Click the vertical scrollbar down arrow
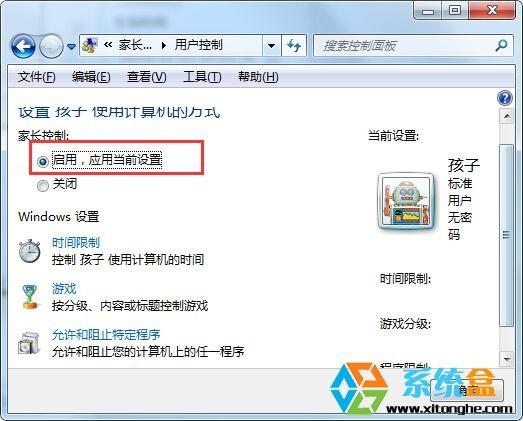The image size is (523, 421). [x=507, y=359]
